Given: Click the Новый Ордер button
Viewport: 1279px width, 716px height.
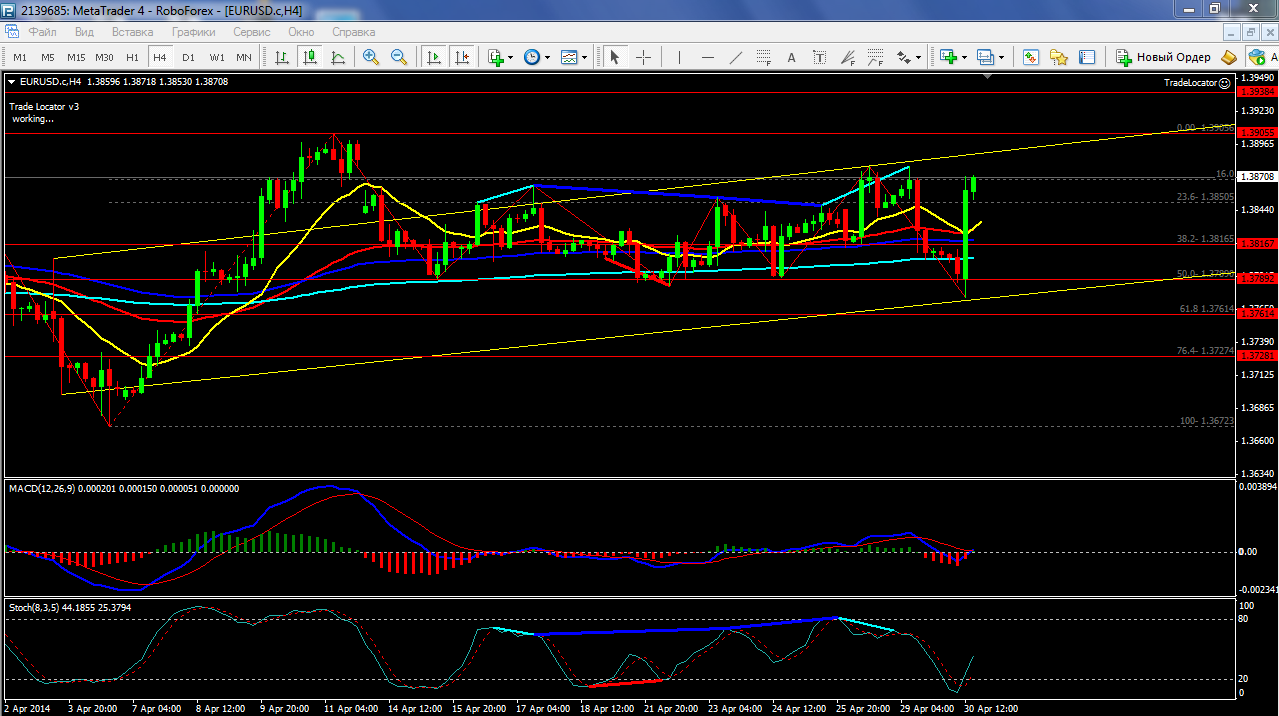Looking at the screenshot, I should point(1163,57).
